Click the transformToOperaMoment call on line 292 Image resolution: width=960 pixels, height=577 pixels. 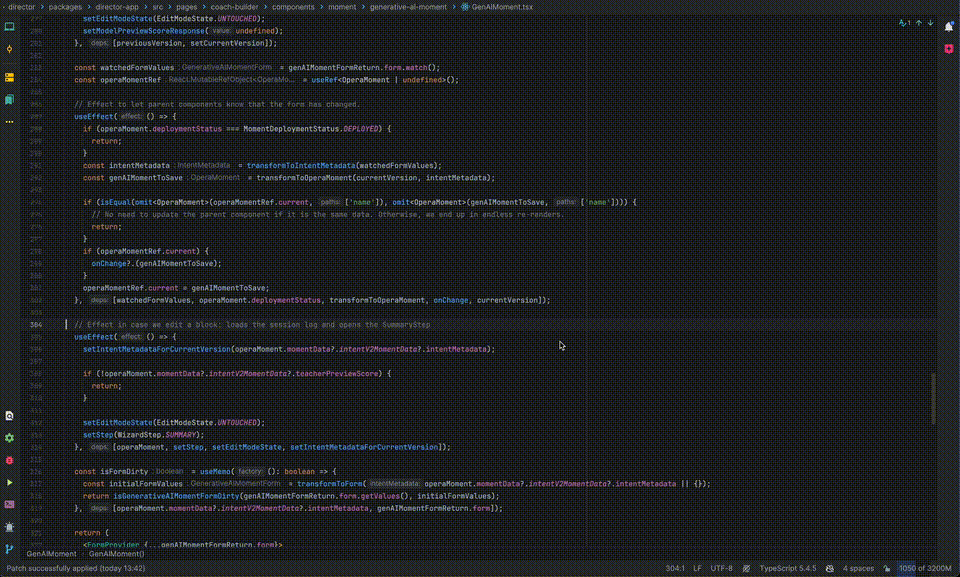tap(304, 178)
